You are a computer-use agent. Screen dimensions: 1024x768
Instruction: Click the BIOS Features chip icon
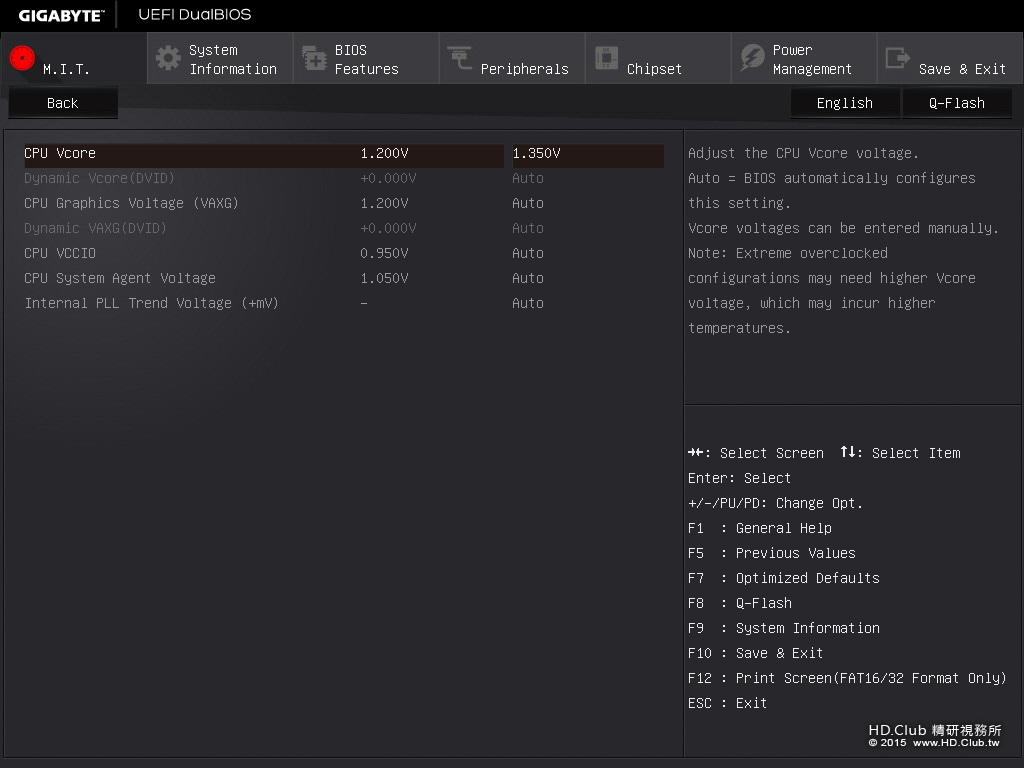(314, 58)
